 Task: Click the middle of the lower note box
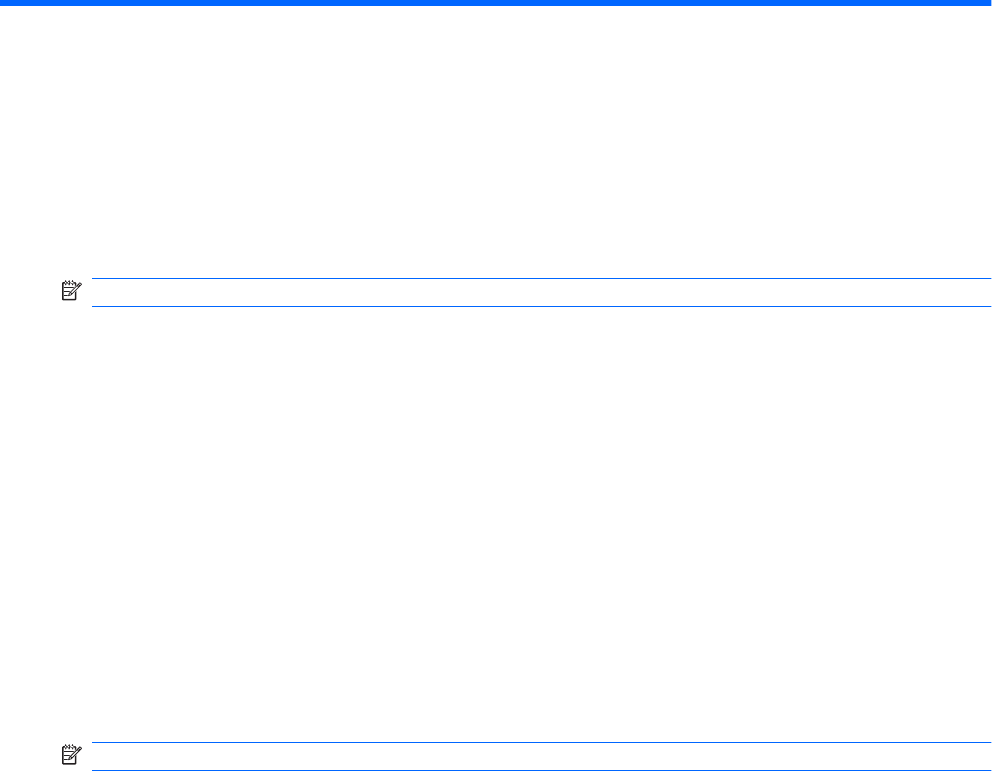coord(534,757)
